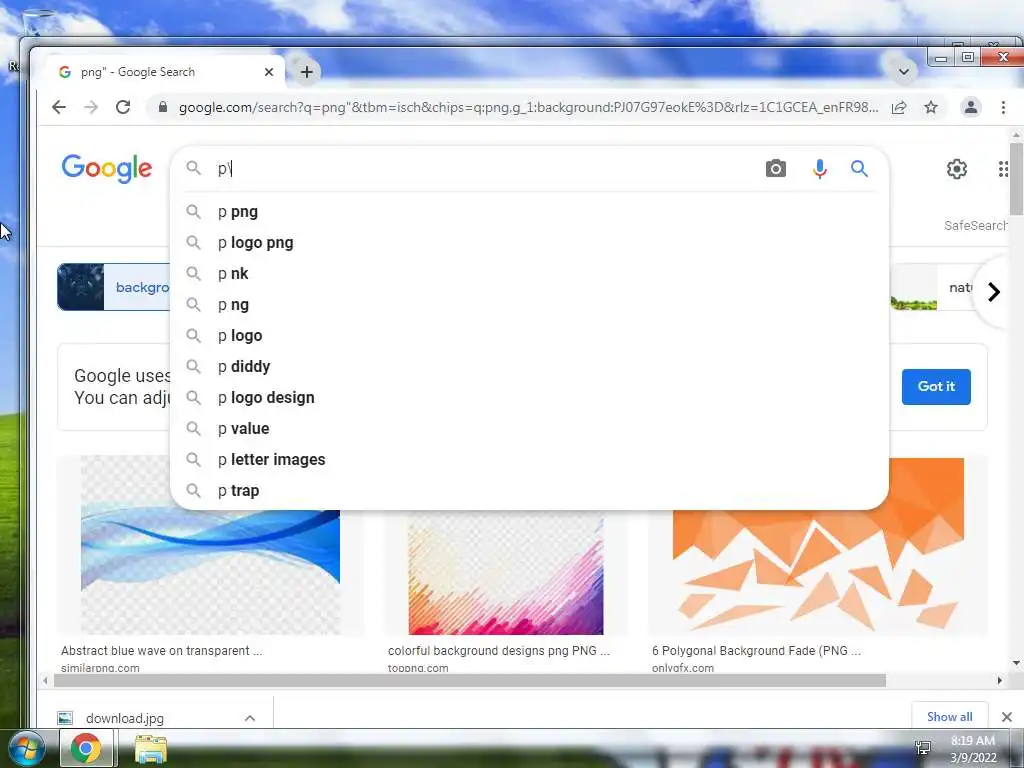Image resolution: width=1024 pixels, height=768 pixels.
Task: Open Google apps grid
Action: [1004, 169]
